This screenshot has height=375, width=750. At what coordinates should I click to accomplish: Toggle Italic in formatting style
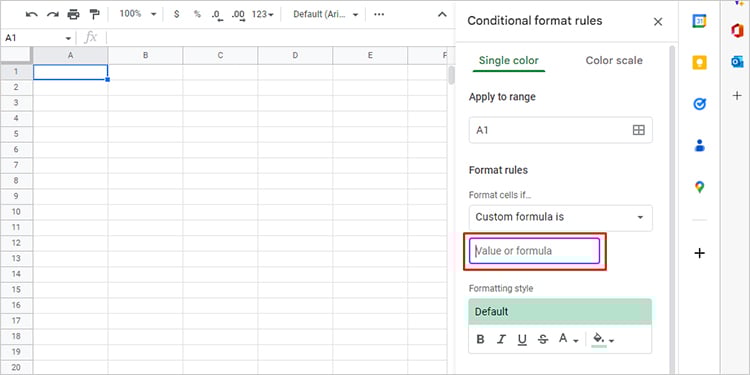501,340
